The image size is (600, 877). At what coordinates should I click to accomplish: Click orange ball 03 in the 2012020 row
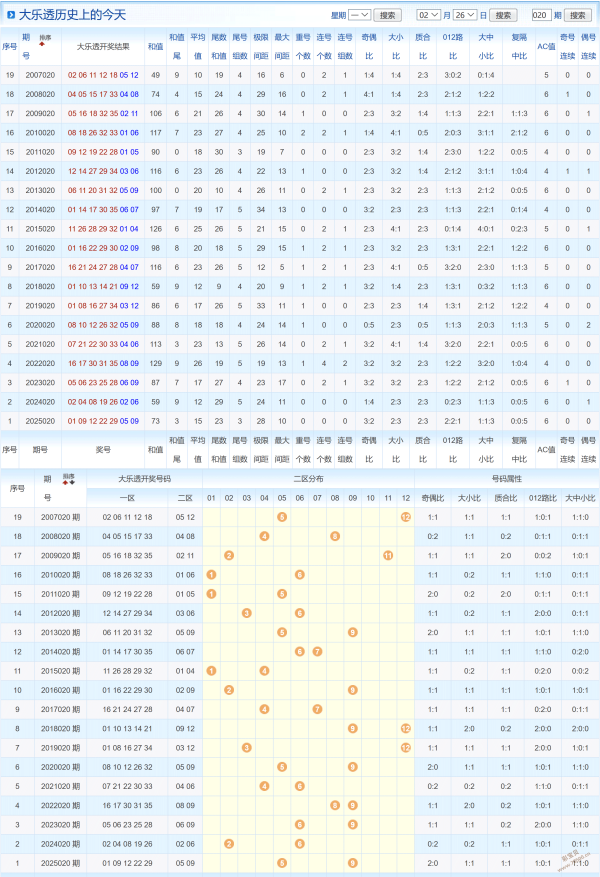246,612
